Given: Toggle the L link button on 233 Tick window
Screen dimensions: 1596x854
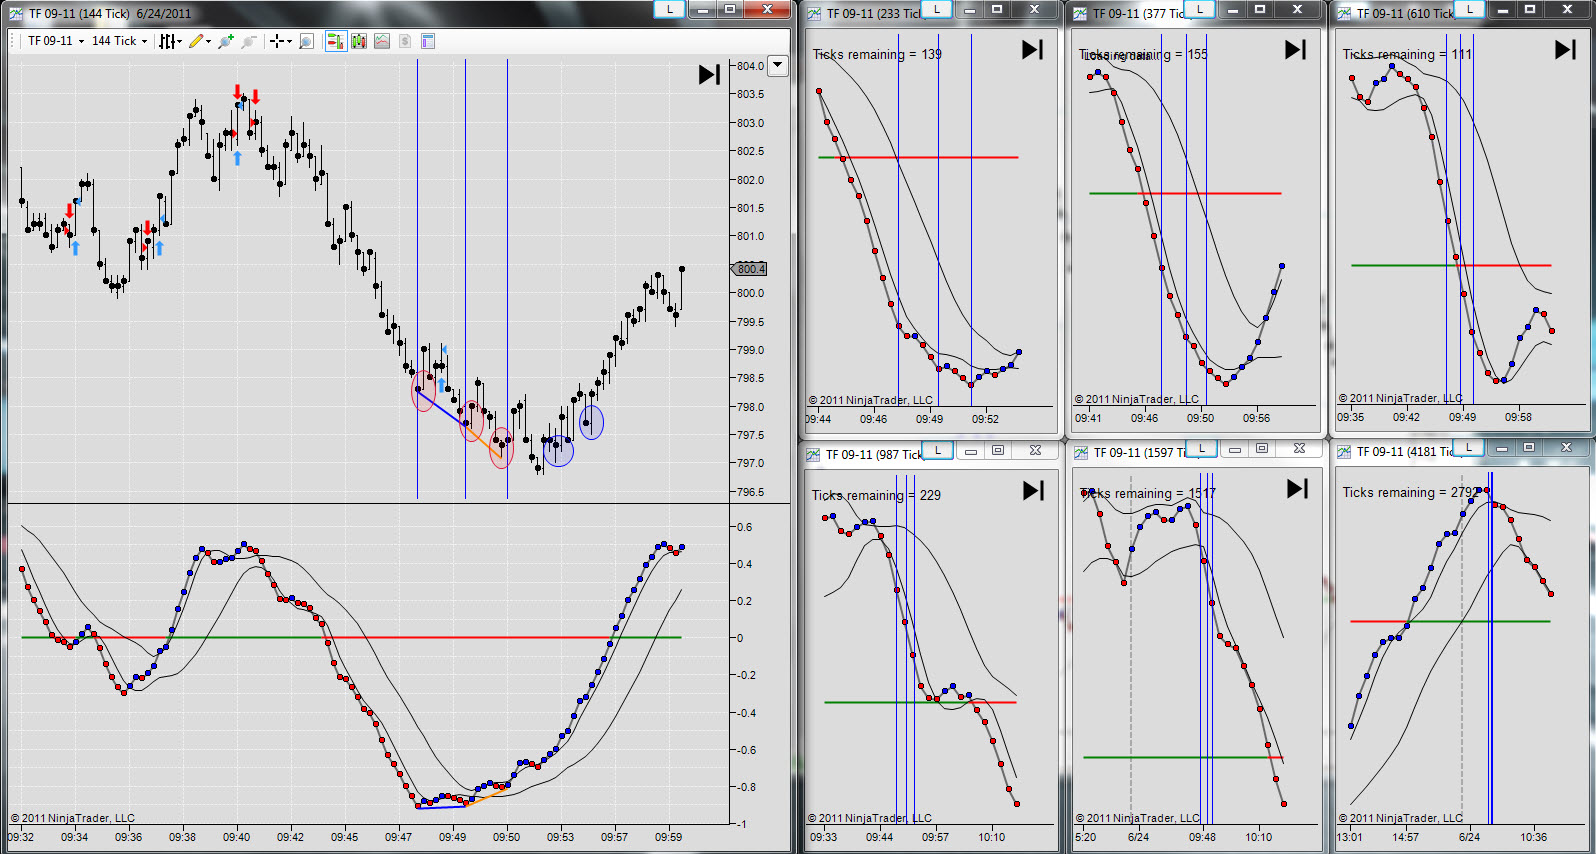Looking at the screenshot, I should point(936,9).
